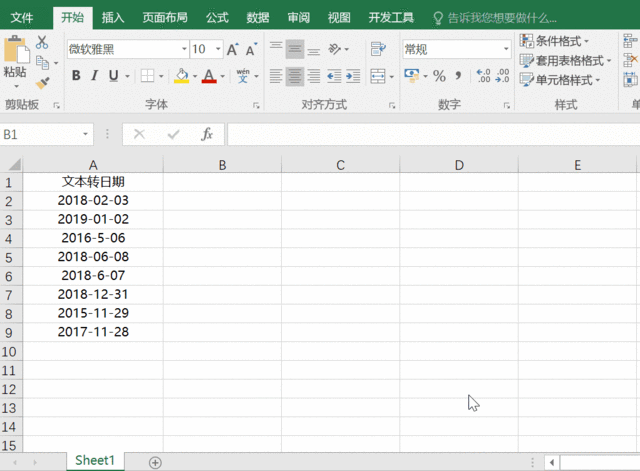Open the font size dropdown
The height and width of the screenshot is (471, 640).
point(218,49)
